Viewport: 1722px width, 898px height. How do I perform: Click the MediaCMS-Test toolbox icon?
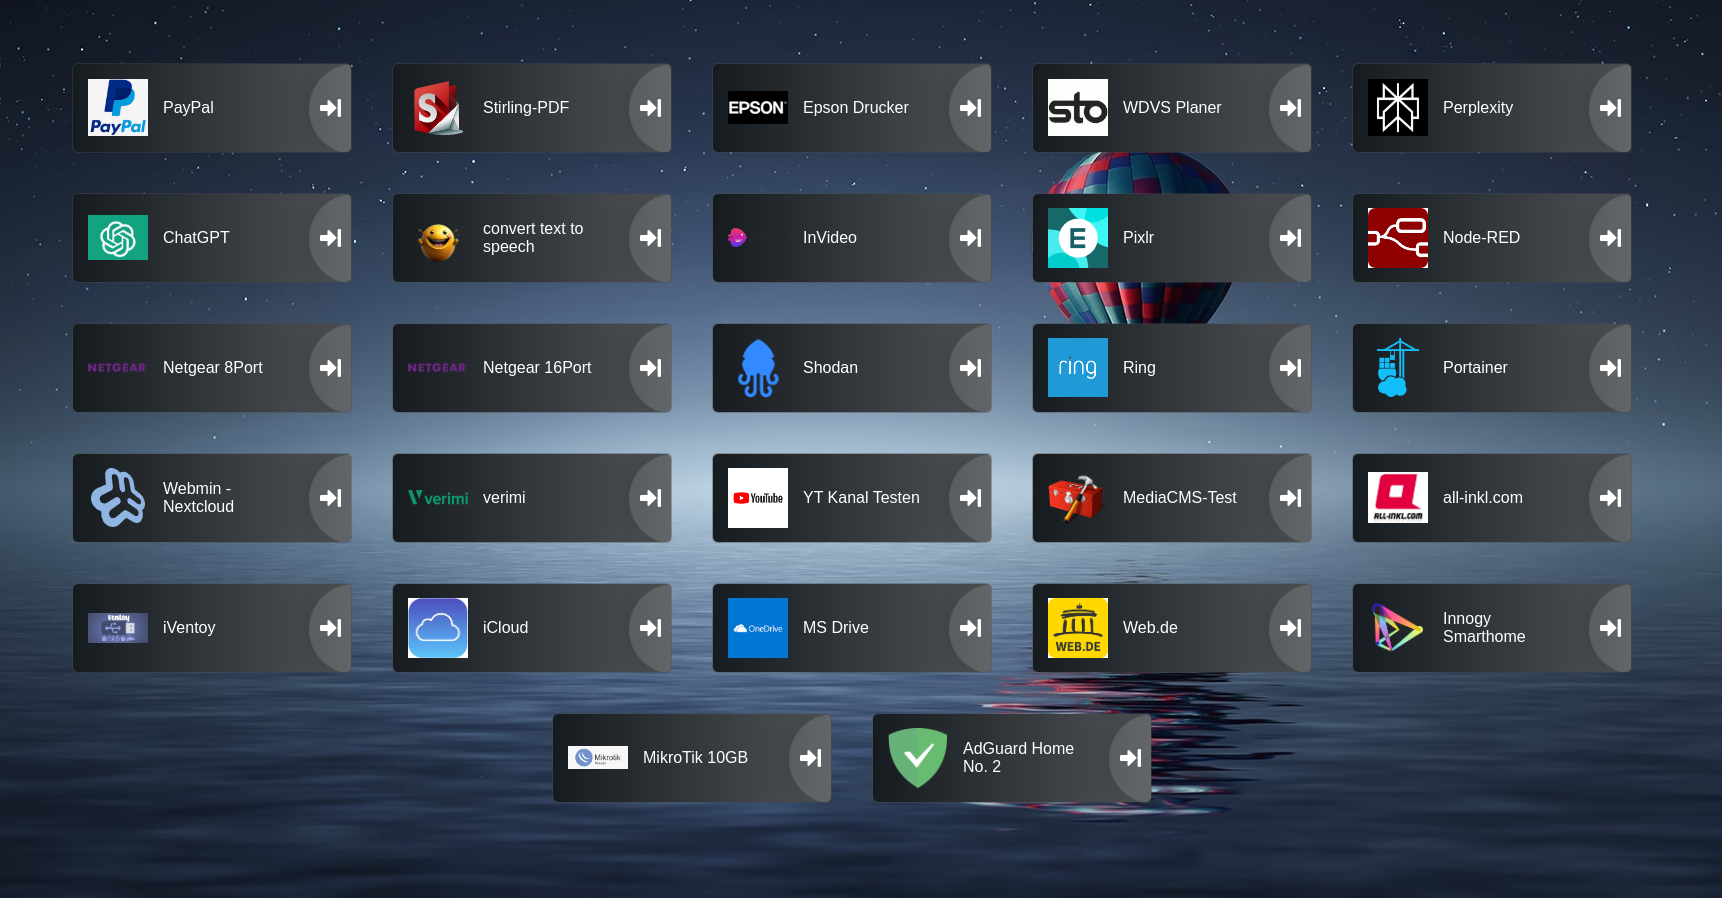click(1076, 498)
